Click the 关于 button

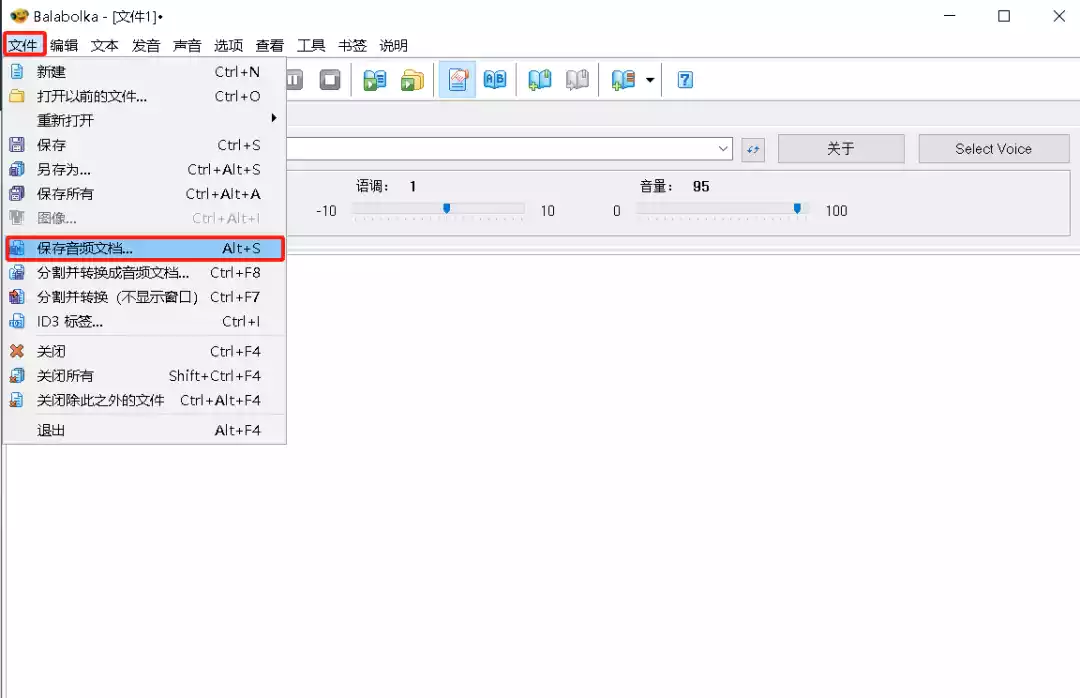tap(841, 149)
